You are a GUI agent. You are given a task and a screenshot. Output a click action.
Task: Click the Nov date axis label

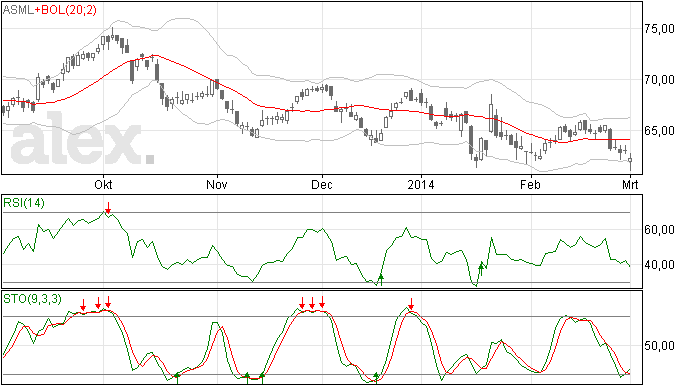(x=217, y=184)
